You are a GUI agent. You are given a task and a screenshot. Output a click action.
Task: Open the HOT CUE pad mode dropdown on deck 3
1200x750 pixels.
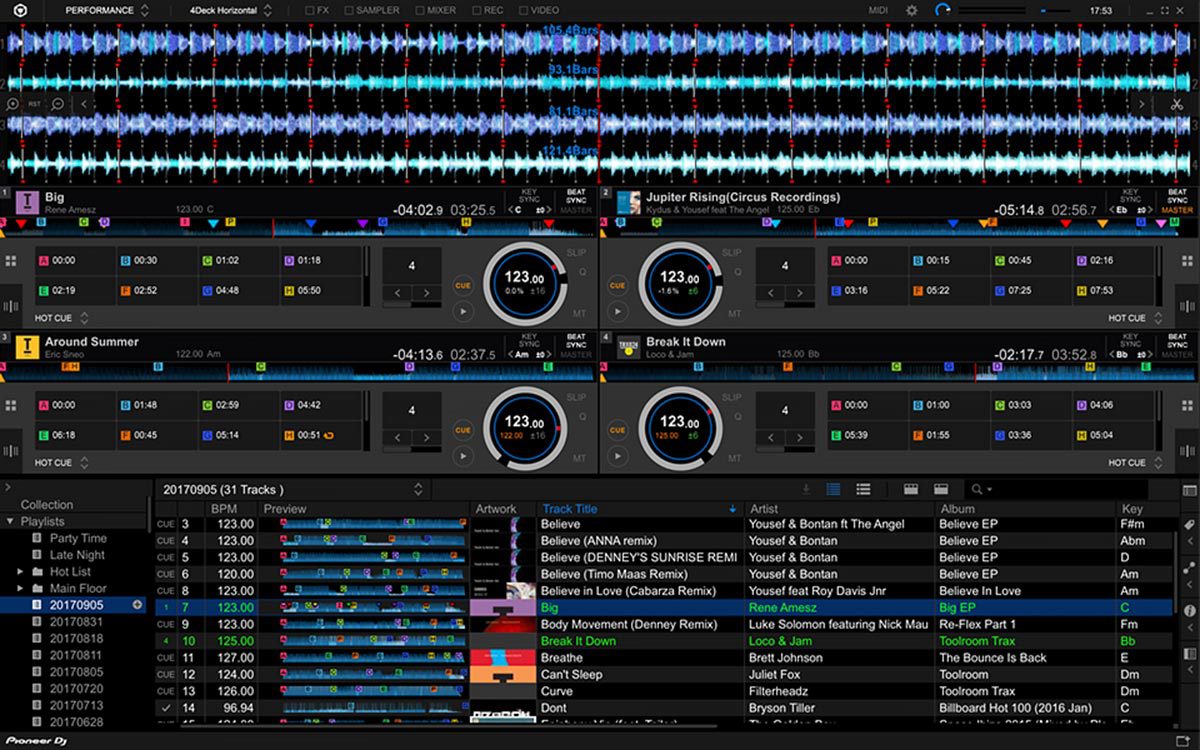click(x=62, y=463)
